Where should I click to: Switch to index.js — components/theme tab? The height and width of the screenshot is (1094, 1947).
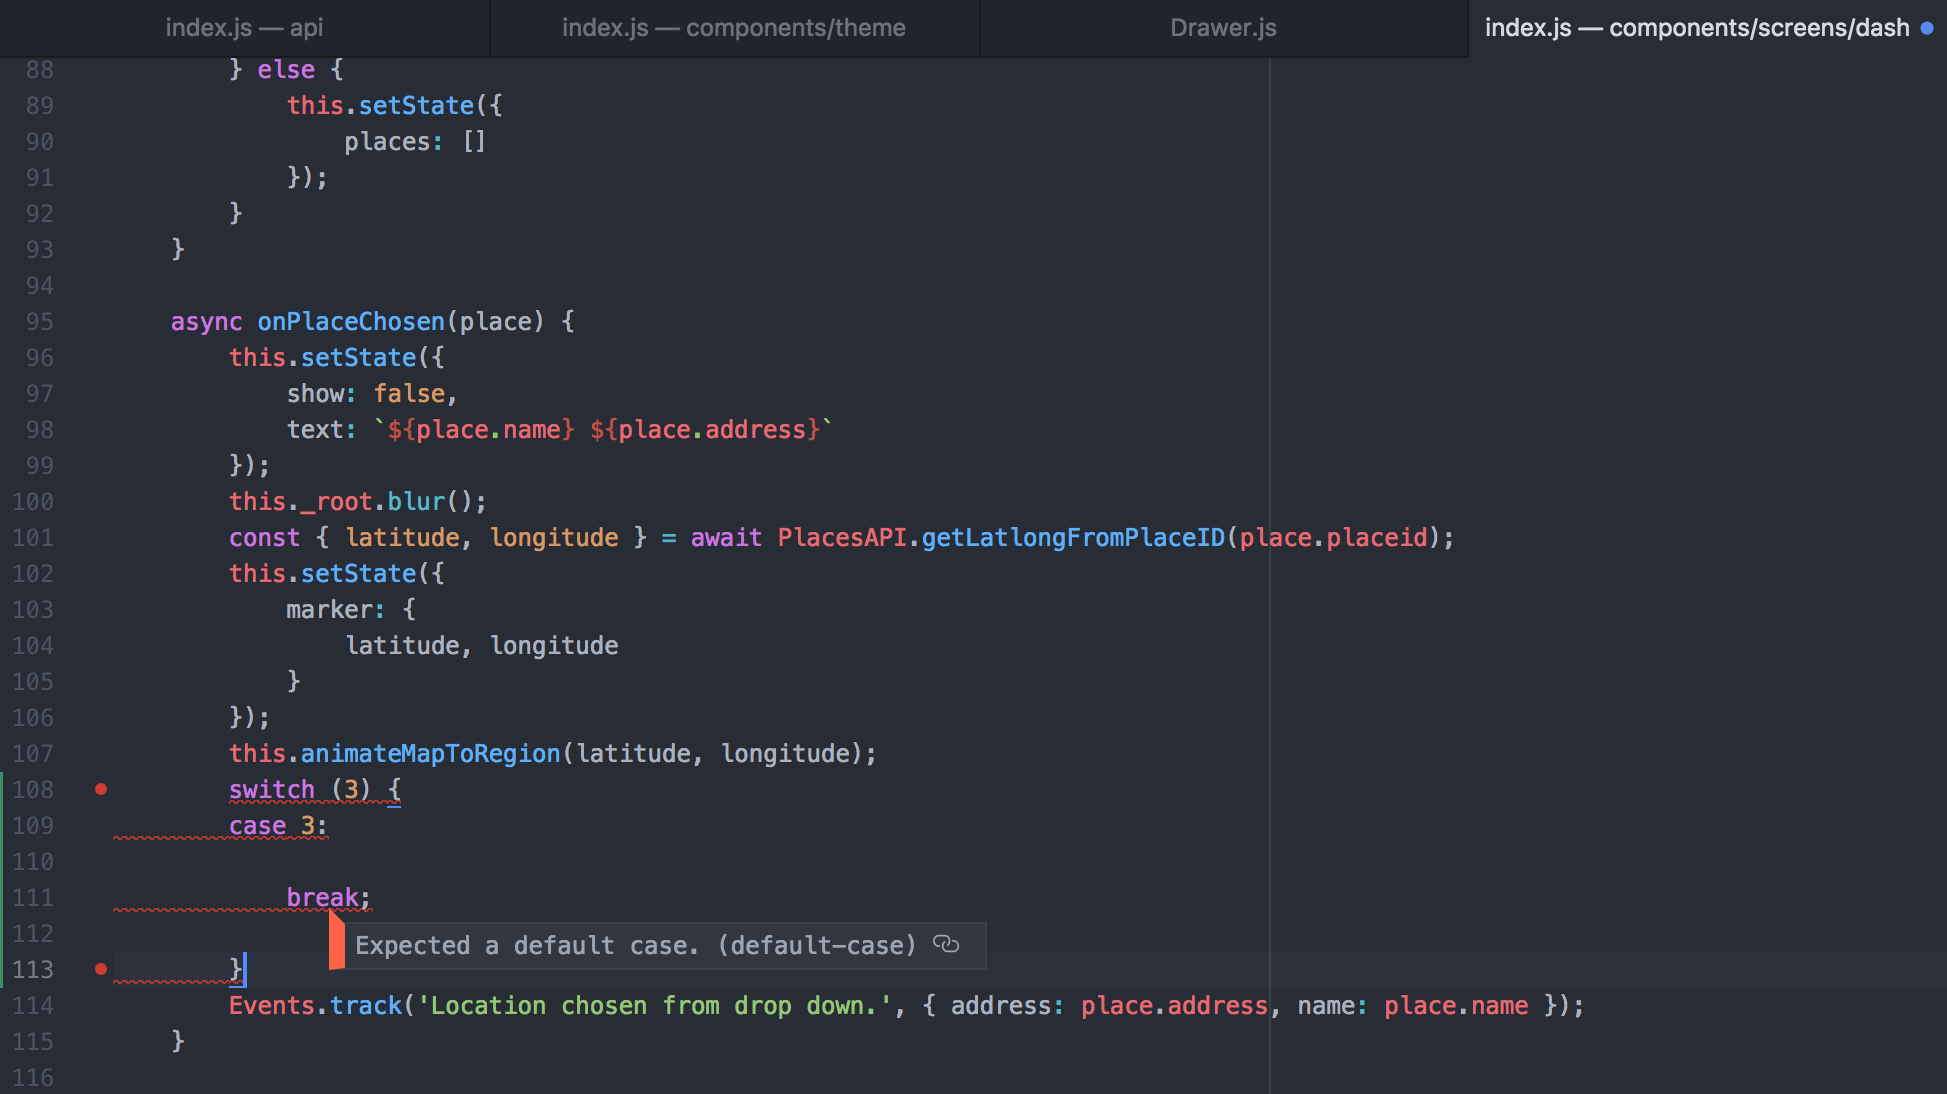click(x=733, y=28)
